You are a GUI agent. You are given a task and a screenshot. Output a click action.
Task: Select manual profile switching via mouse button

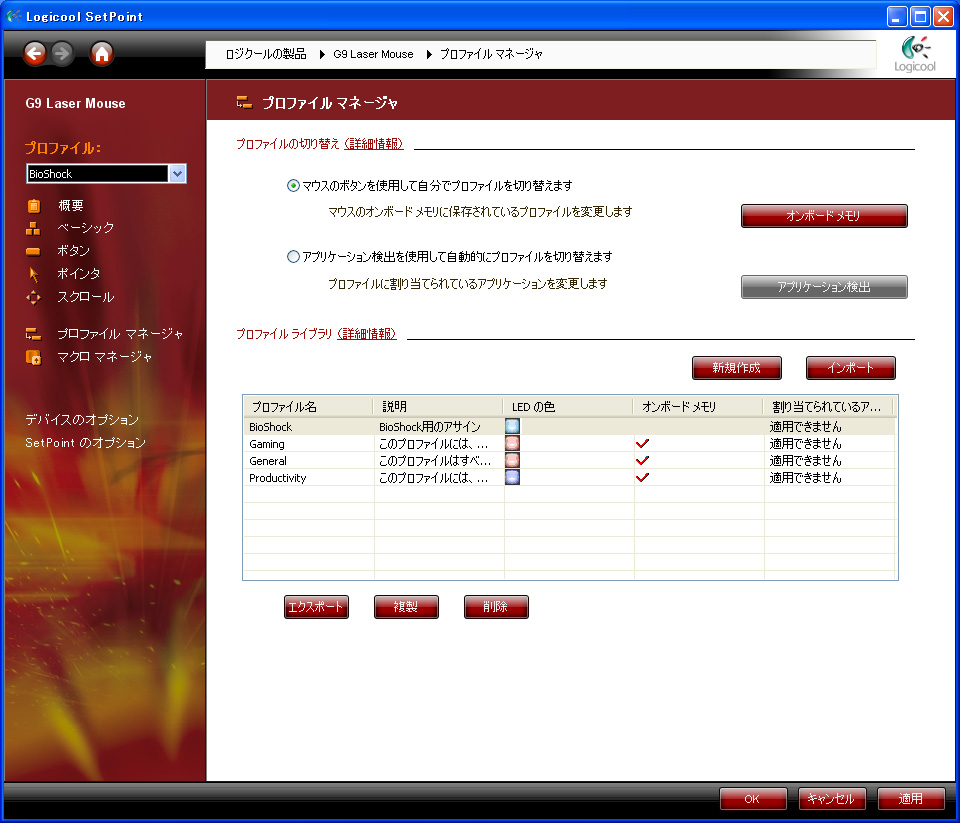[293, 186]
